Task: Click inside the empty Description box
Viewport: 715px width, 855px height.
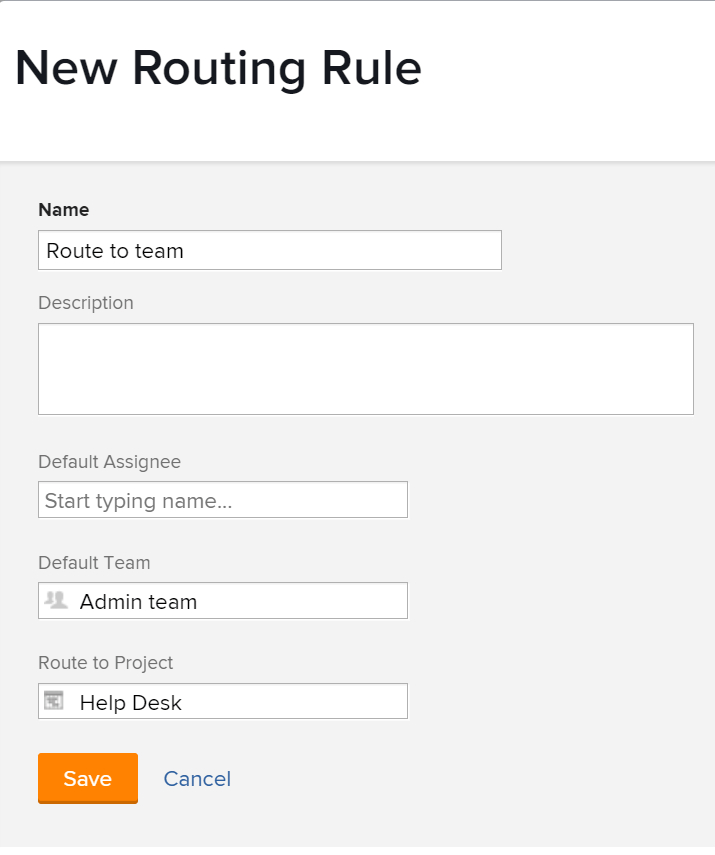Action: (365, 368)
